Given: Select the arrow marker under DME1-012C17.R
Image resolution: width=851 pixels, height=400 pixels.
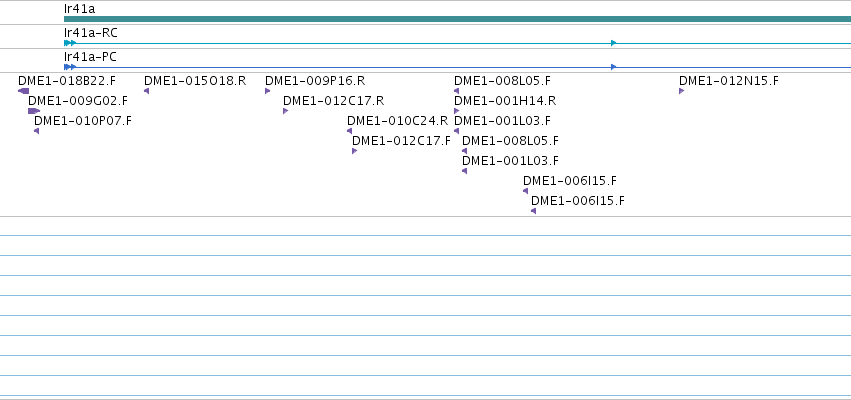Looking at the screenshot, I should [x=285, y=111].
